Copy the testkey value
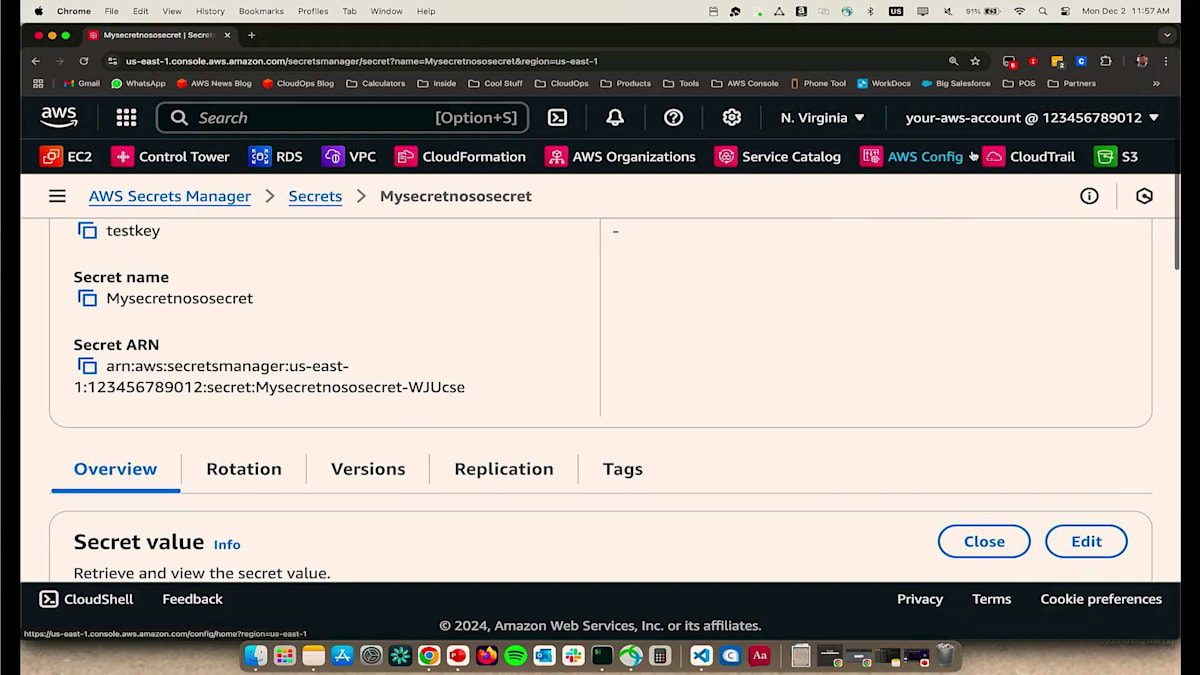The image size is (1200, 675). click(x=88, y=231)
